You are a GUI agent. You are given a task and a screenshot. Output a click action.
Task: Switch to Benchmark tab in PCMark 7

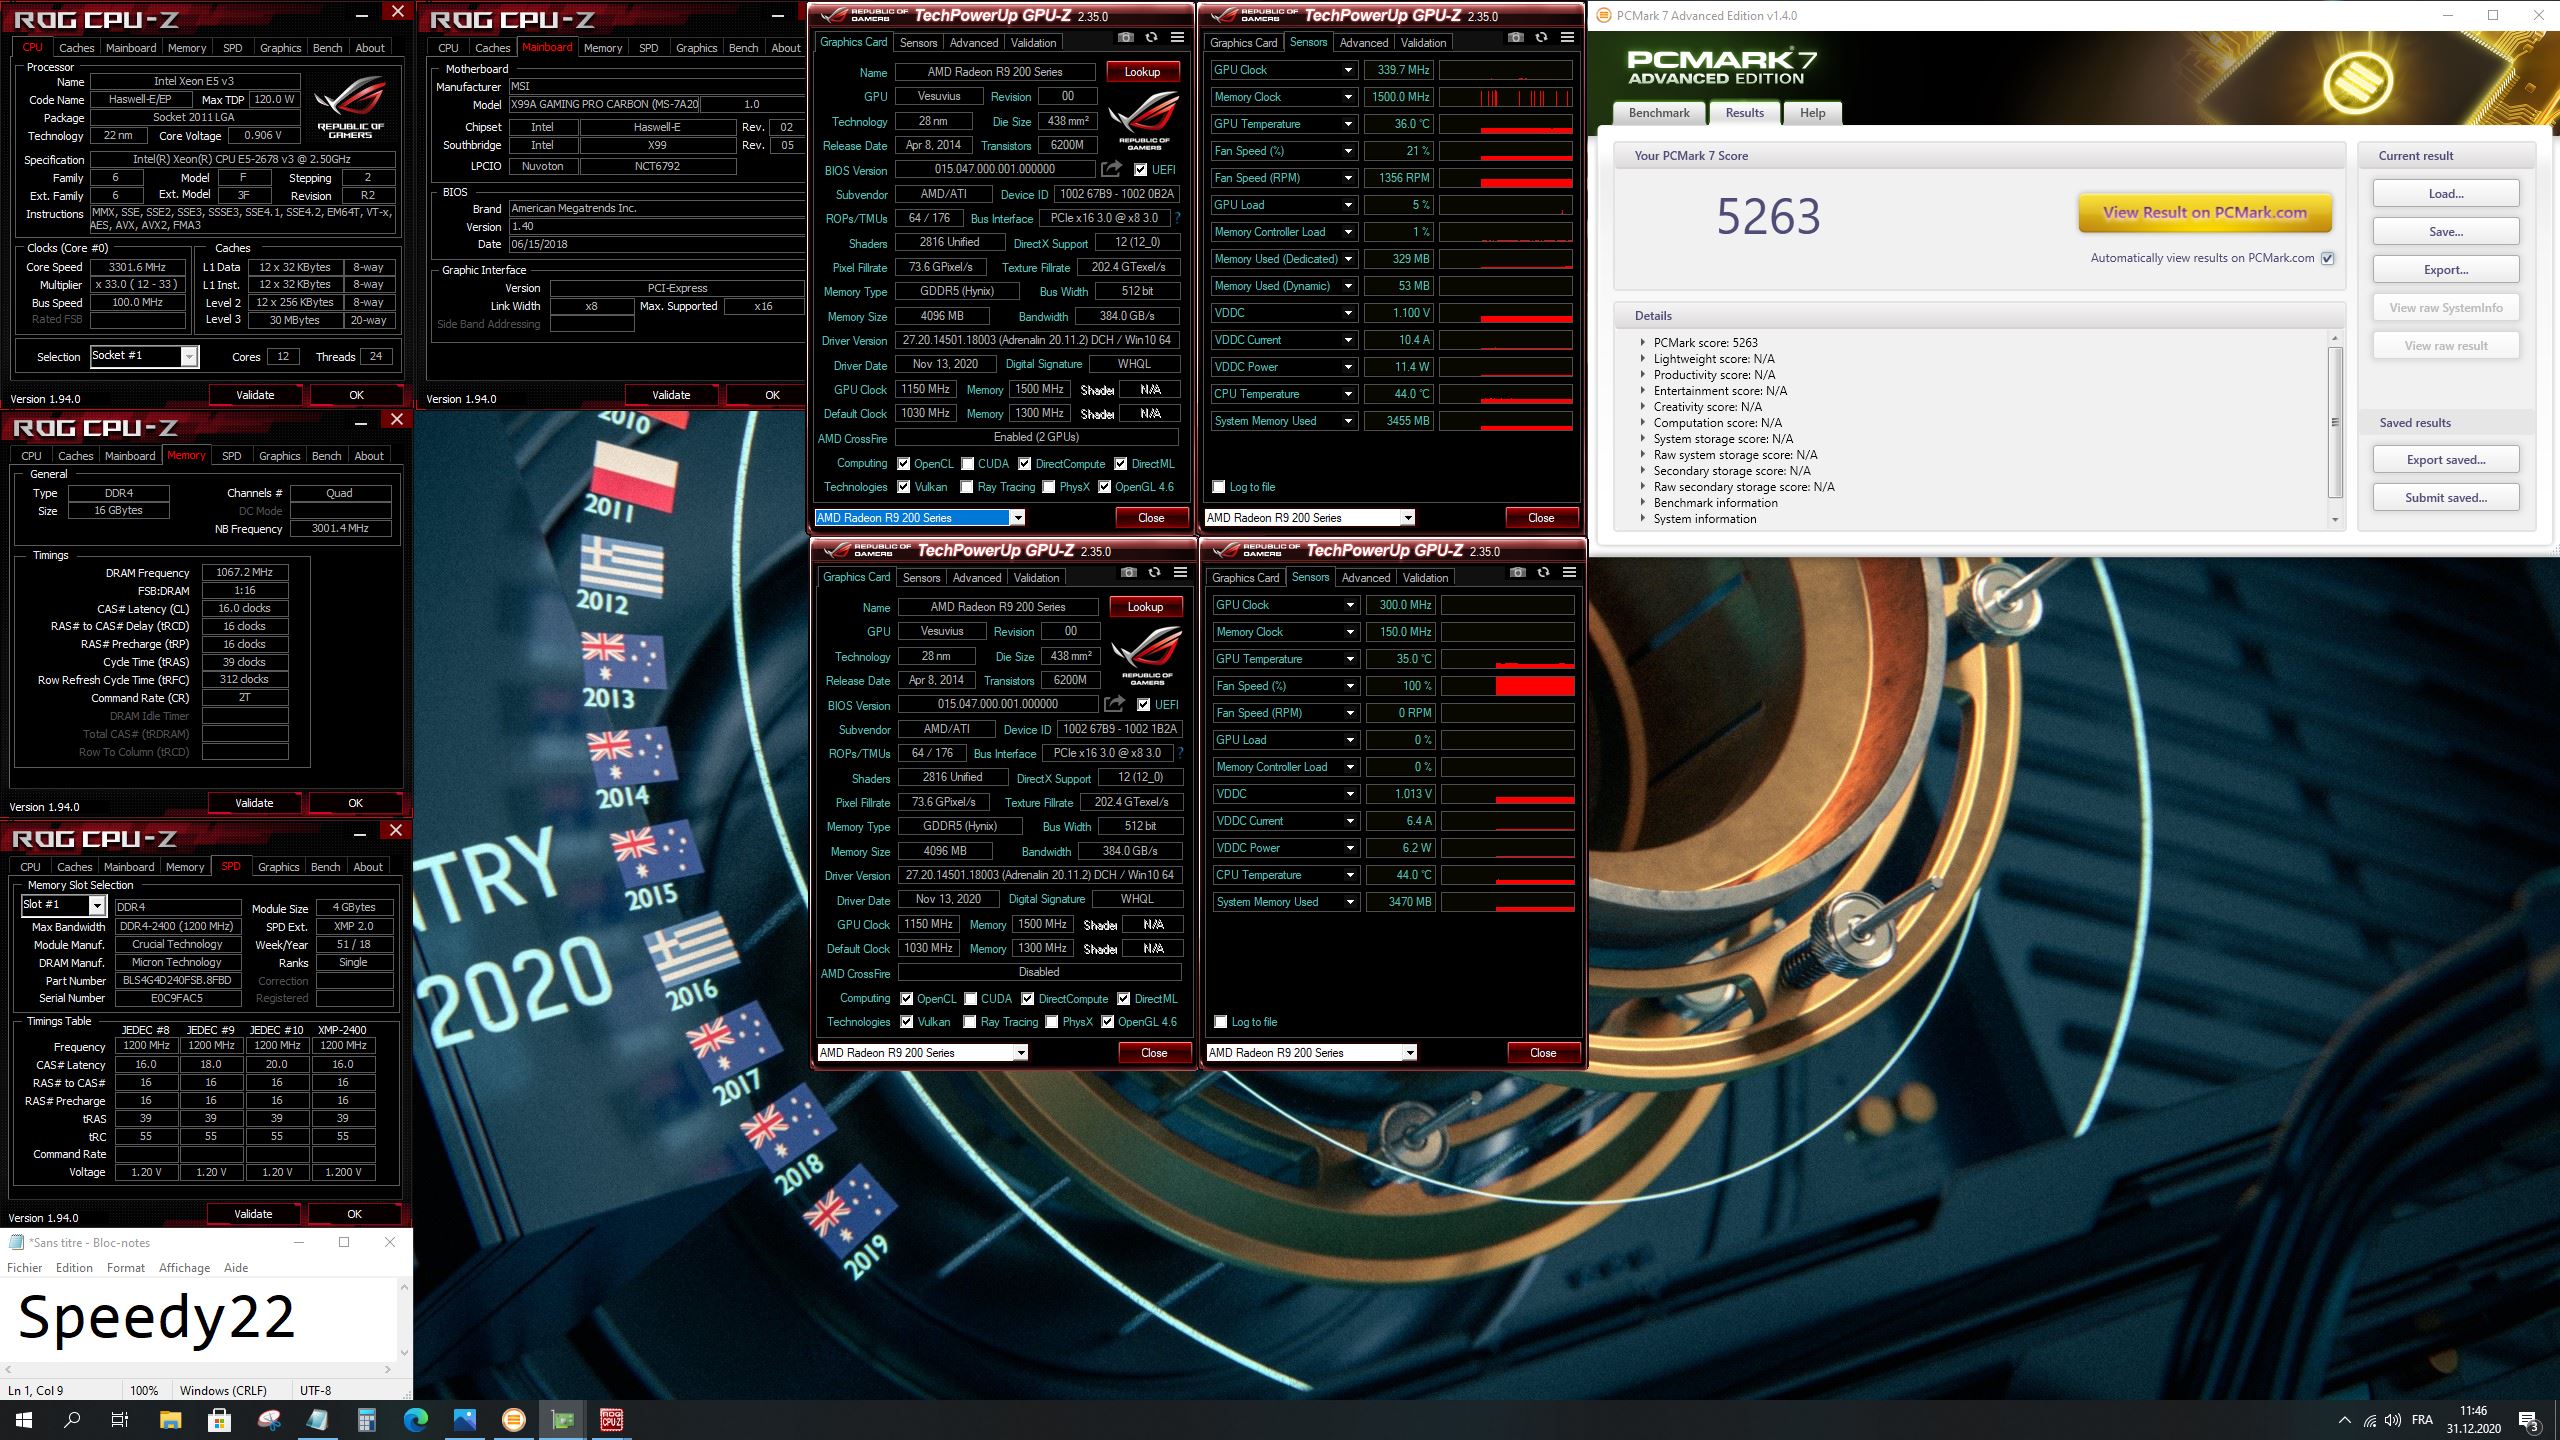point(1659,113)
